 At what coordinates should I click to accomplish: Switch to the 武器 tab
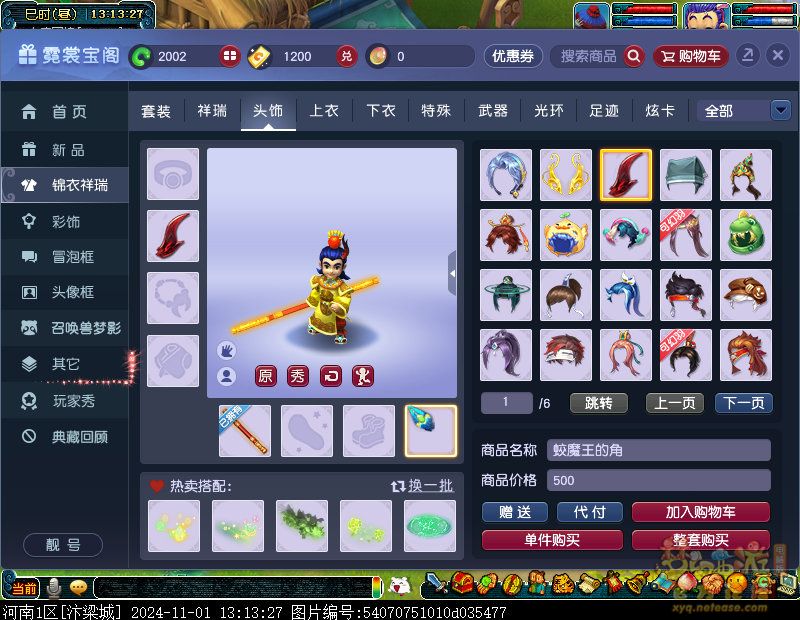pos(493,111)
